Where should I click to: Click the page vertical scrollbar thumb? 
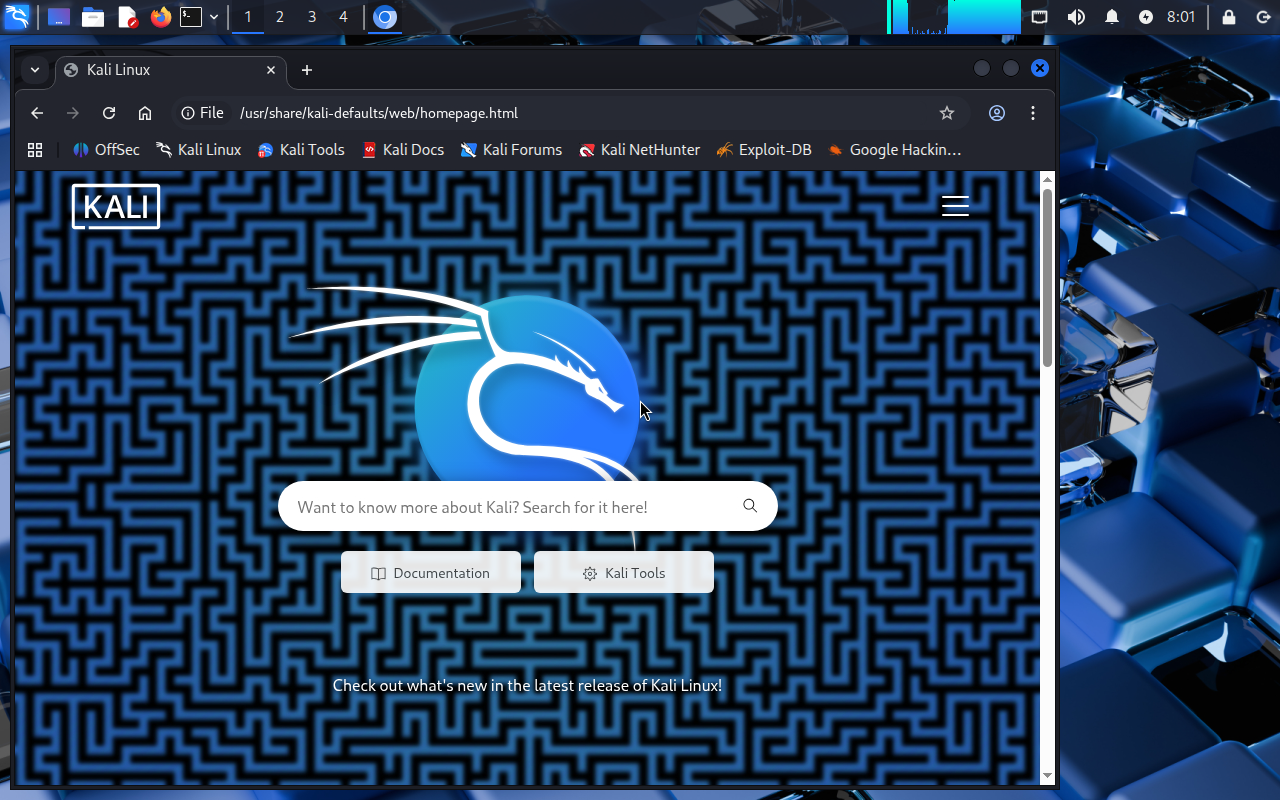(1047, 275)
